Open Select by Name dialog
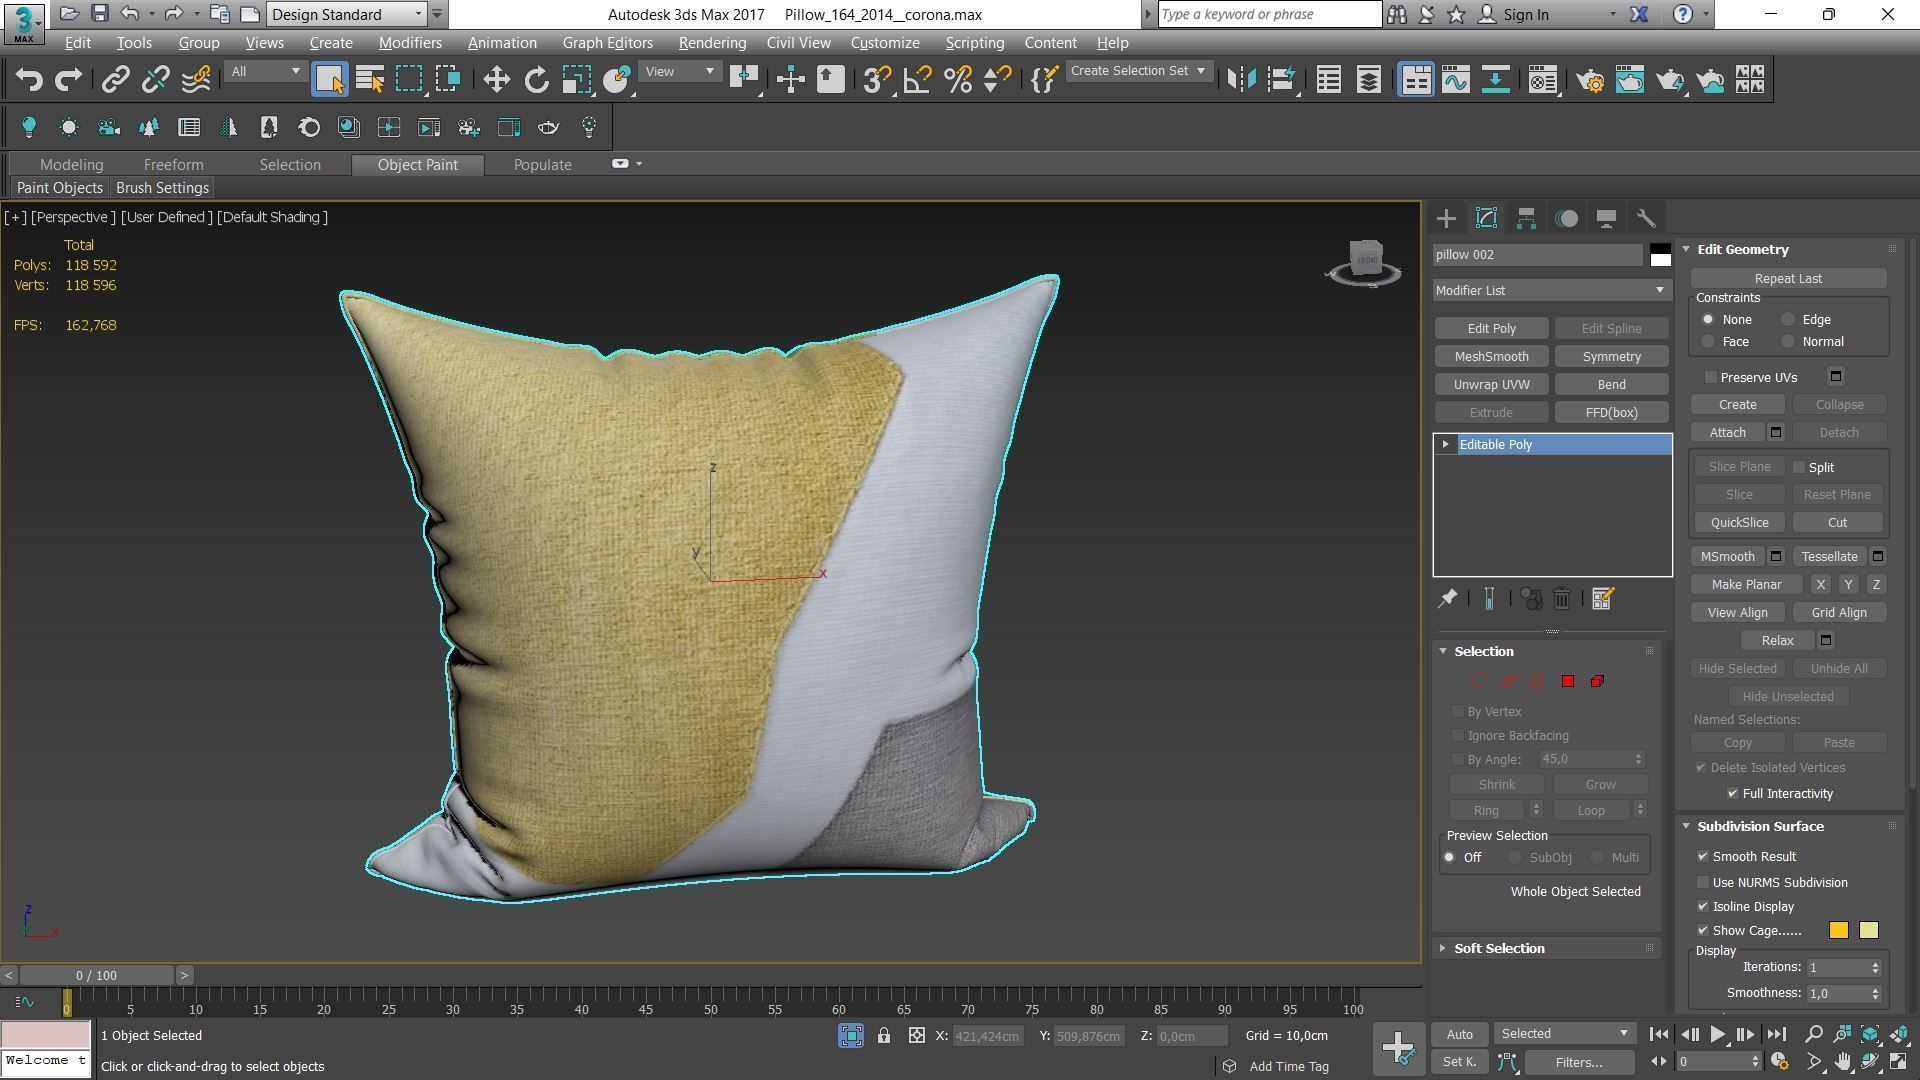The width and height of the screenshot is (1920, 1080). (x=370, y=80)
